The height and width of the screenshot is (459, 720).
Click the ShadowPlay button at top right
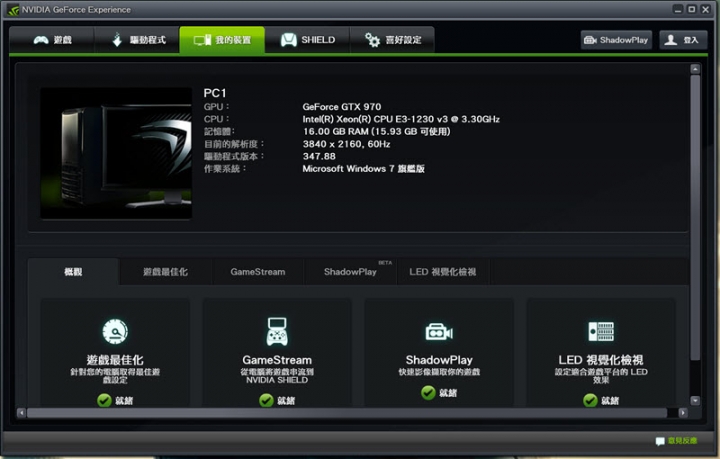coord(616,40)
